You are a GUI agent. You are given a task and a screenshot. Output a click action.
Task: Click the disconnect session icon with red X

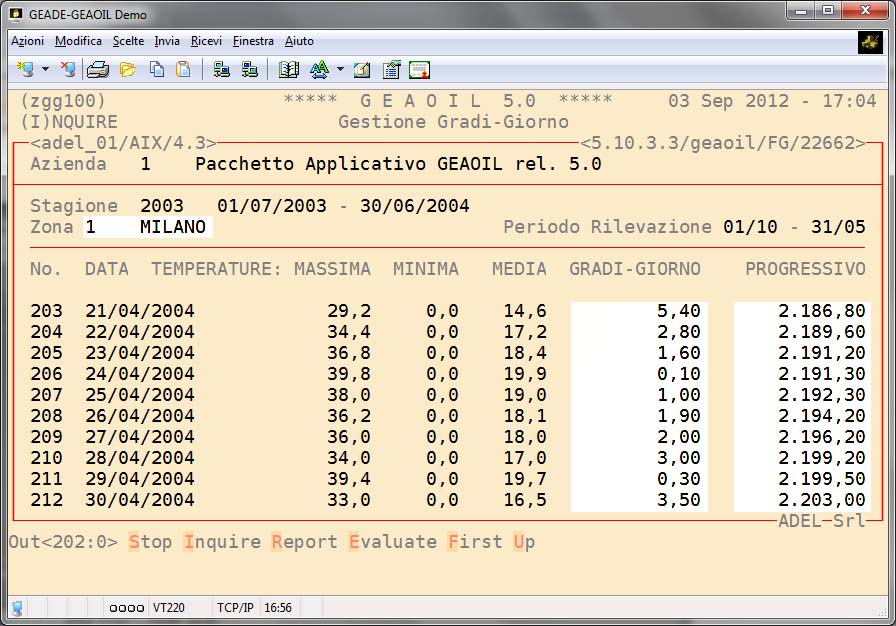click(67, 70)
